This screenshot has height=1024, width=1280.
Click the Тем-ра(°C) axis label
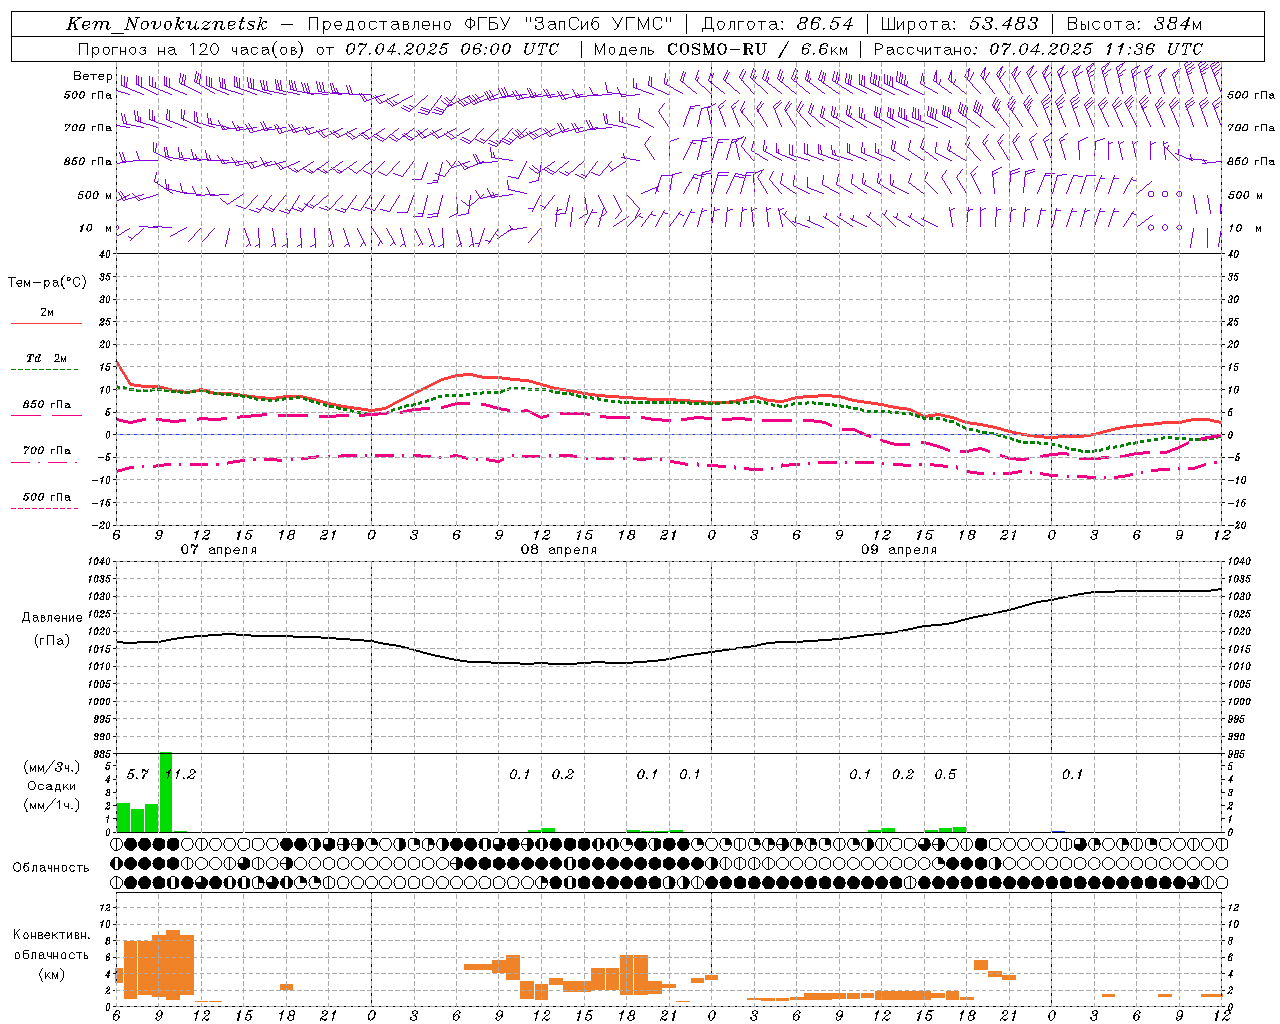[x=47, y=283]
